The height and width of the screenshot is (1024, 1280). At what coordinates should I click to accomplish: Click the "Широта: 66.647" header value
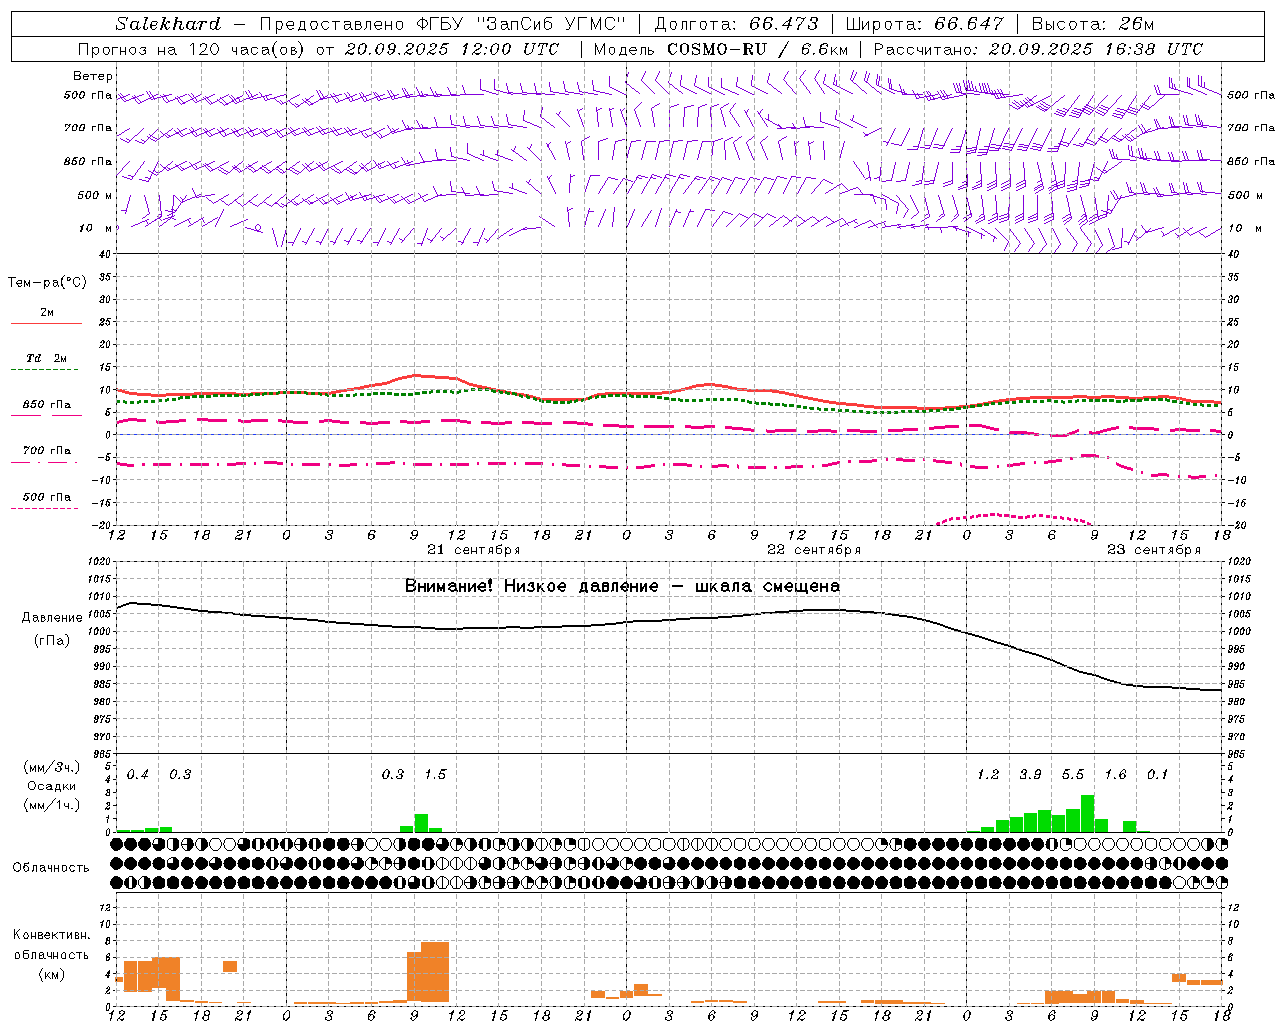point(925,24)
